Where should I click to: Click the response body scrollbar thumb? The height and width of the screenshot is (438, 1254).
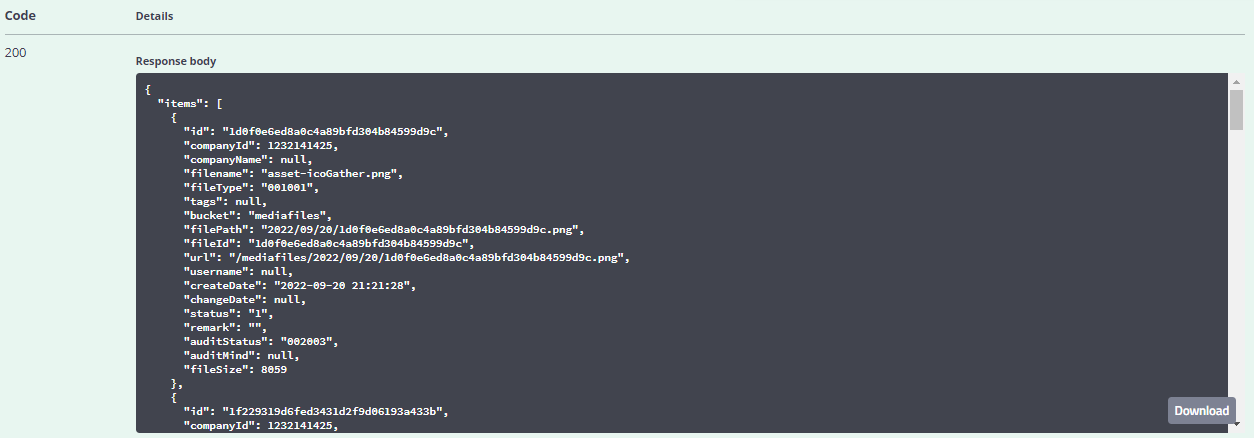point(1236,108)
